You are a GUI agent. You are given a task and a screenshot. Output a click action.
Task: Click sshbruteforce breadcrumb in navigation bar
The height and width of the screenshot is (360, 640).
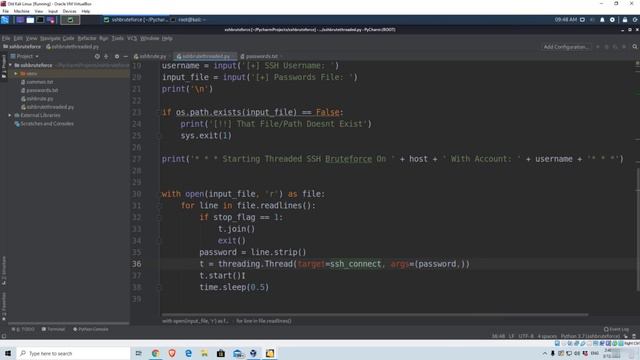point(22,47)
